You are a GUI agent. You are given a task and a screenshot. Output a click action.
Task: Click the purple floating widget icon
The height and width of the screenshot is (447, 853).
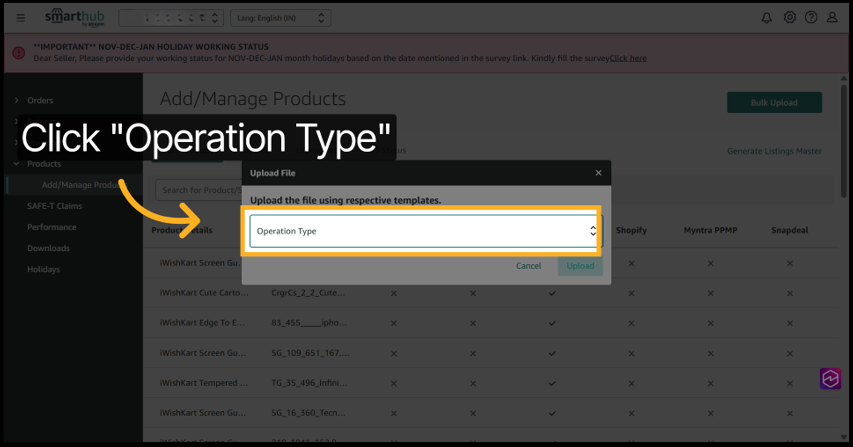pyautogui.click(x=830, y=378)
